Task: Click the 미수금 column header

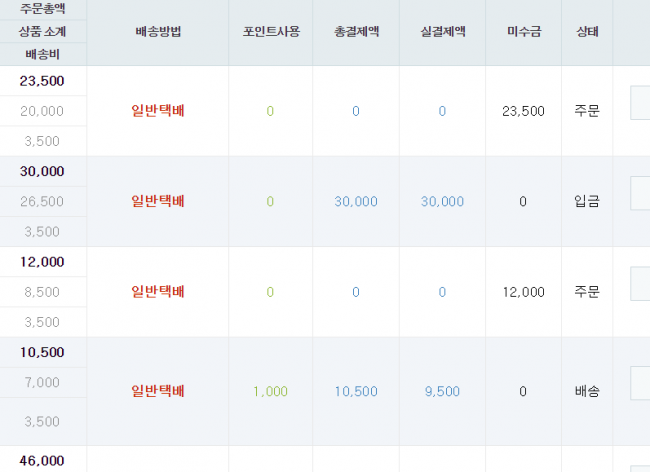Action: tap(524, 32)
